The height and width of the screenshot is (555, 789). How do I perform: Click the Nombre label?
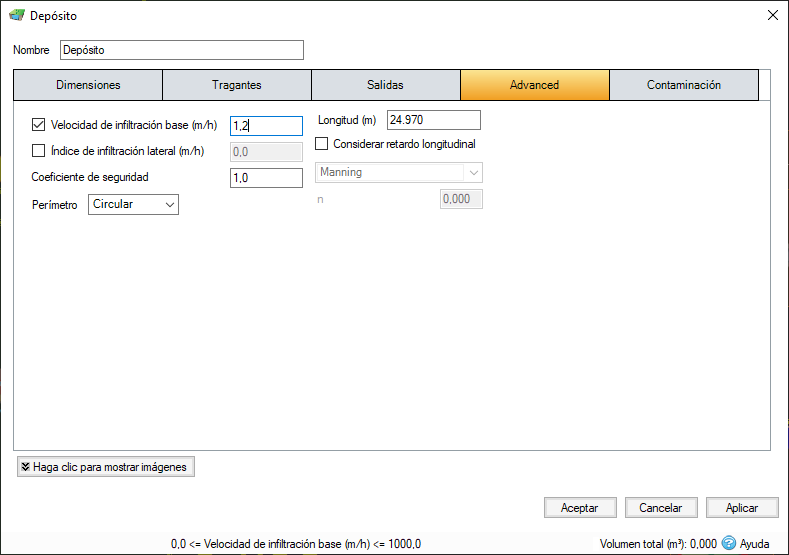(31, 50)
